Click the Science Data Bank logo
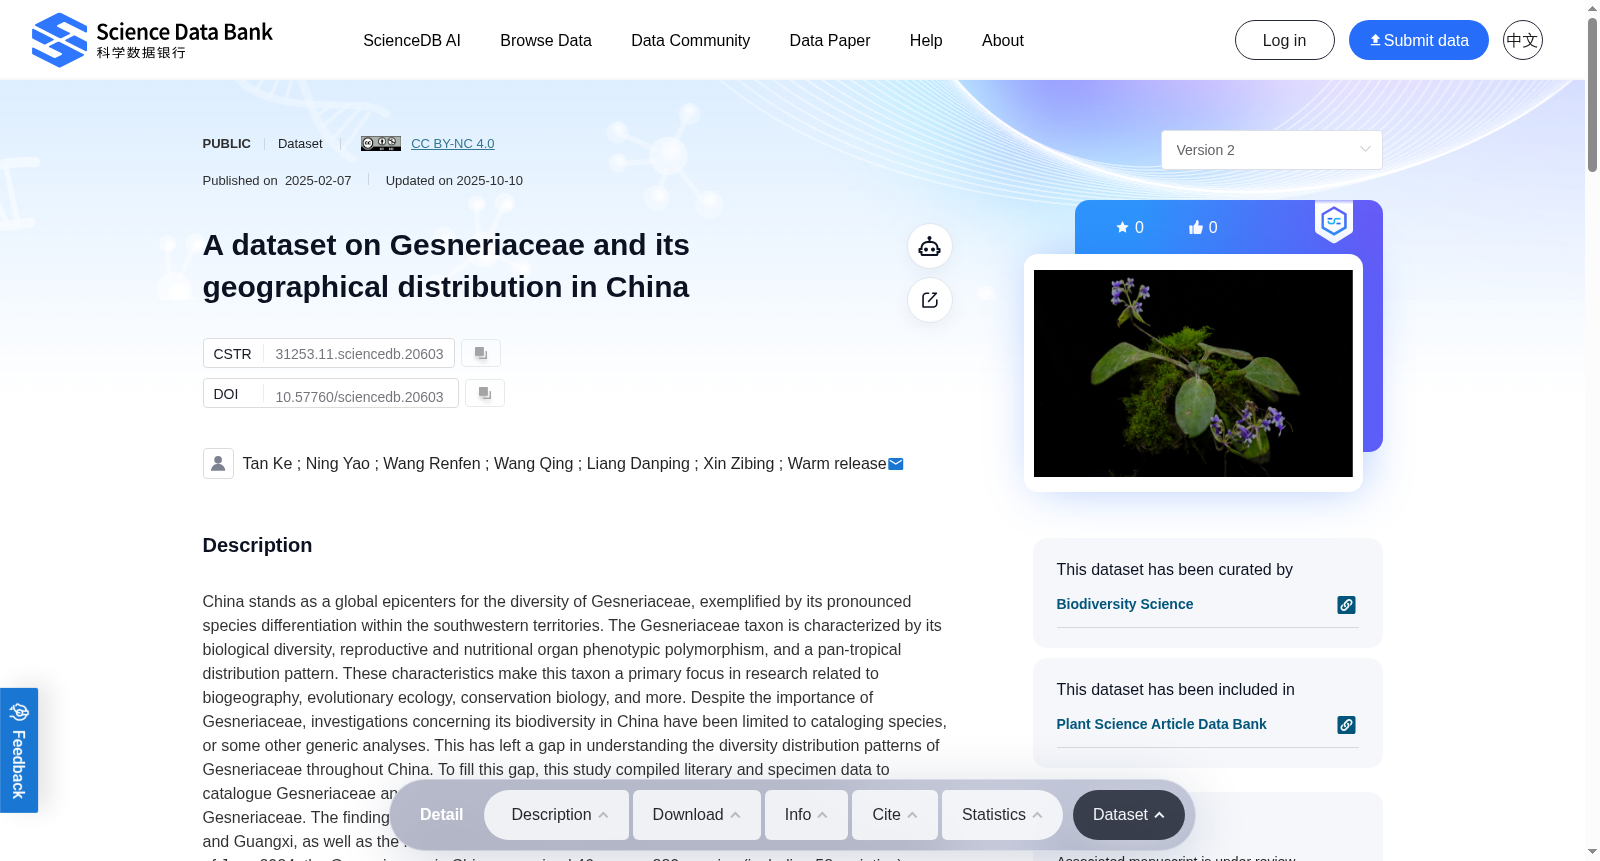This screenshot has width=1600, height=861. [x=152, y=40]
